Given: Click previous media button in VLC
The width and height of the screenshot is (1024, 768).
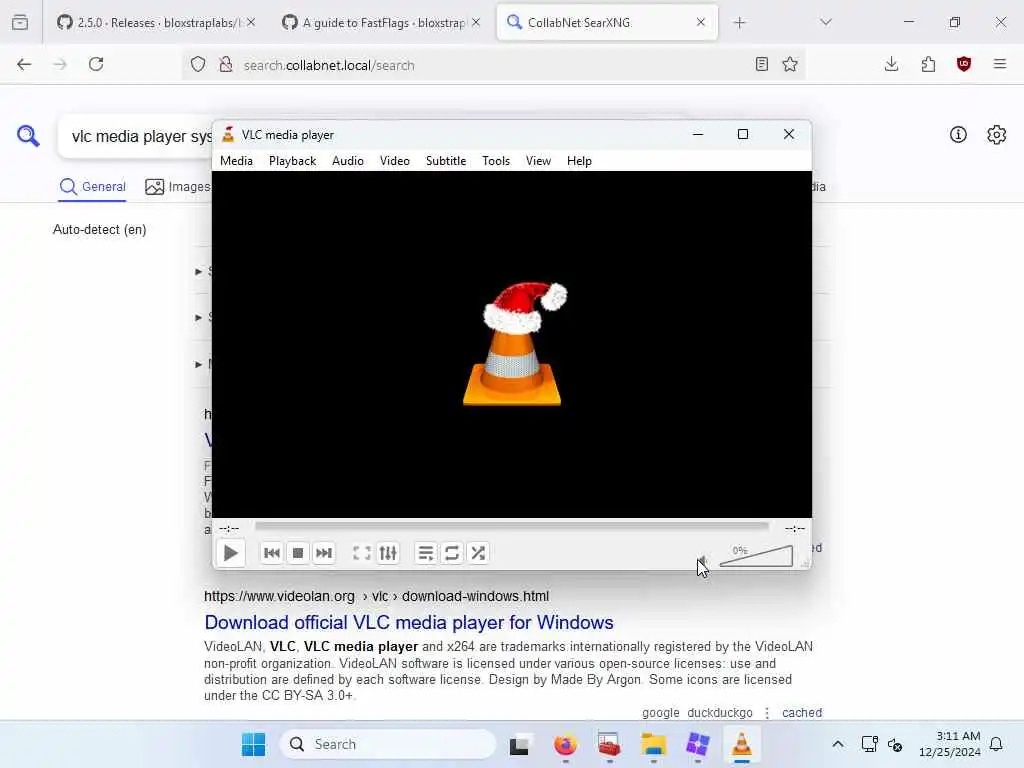Looking at the screenshot, I should point(272,553).
